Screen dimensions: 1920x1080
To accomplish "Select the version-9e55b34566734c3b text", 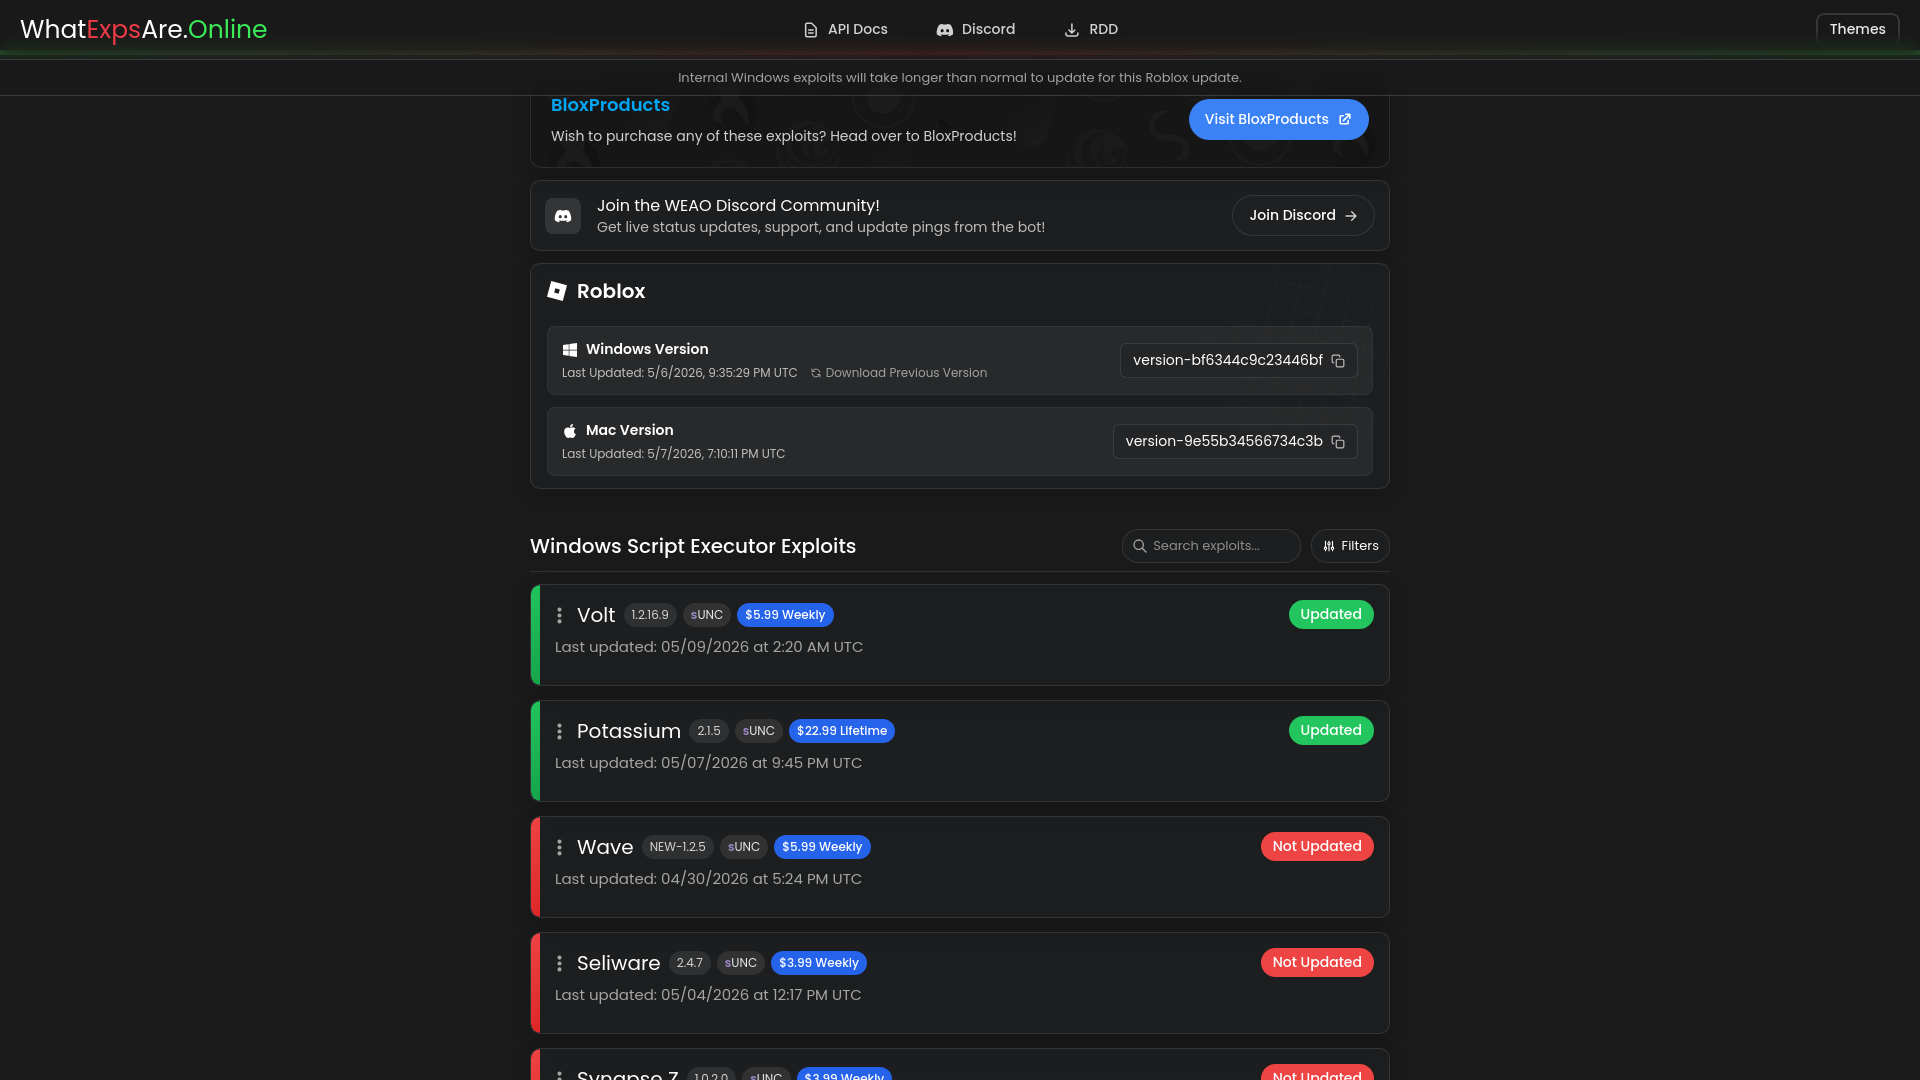I will pyautogui.click(x=1224, y=441).
